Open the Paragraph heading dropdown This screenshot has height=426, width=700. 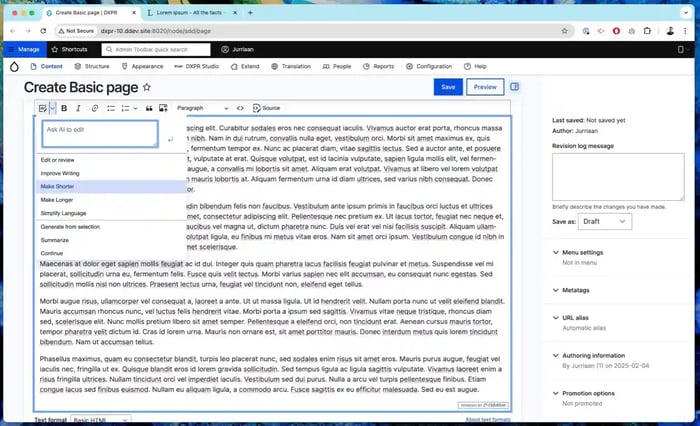[x=202, y=108]
